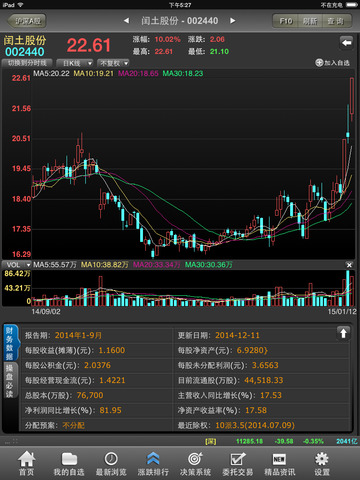Go back to 沪深A股 list

coord(27,21)
